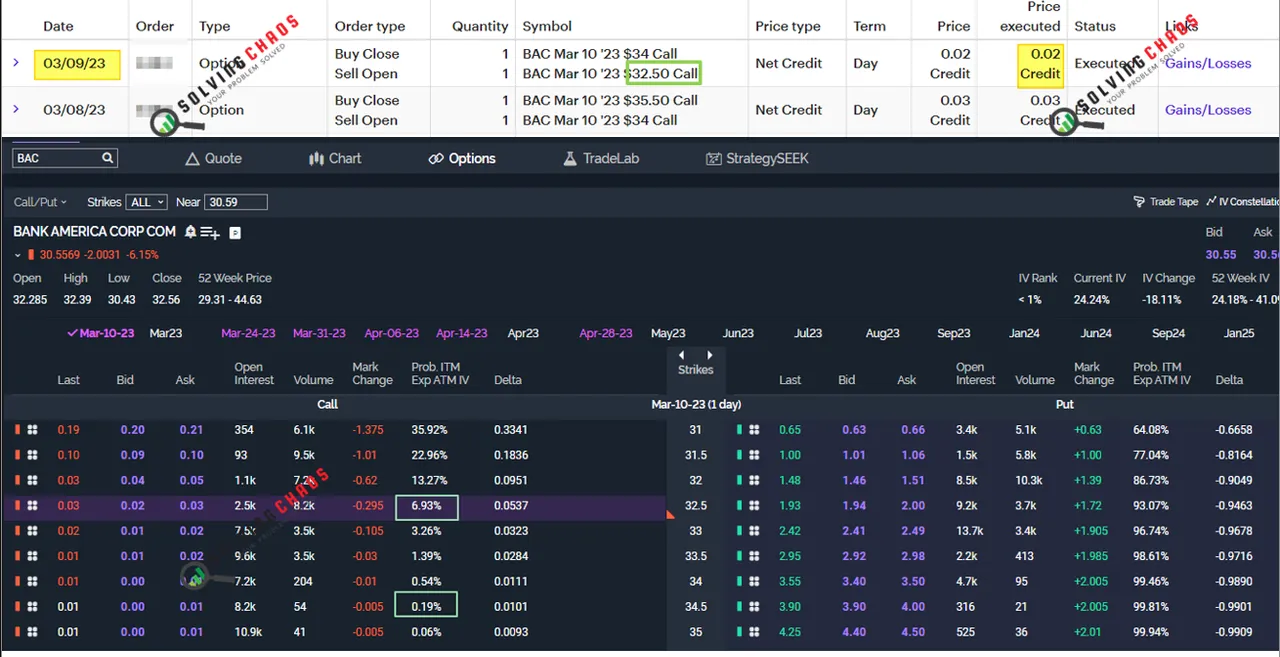
Task: Select the Mar-24-23 expiration
Action: pyautogui.click(x=248, y=333)
